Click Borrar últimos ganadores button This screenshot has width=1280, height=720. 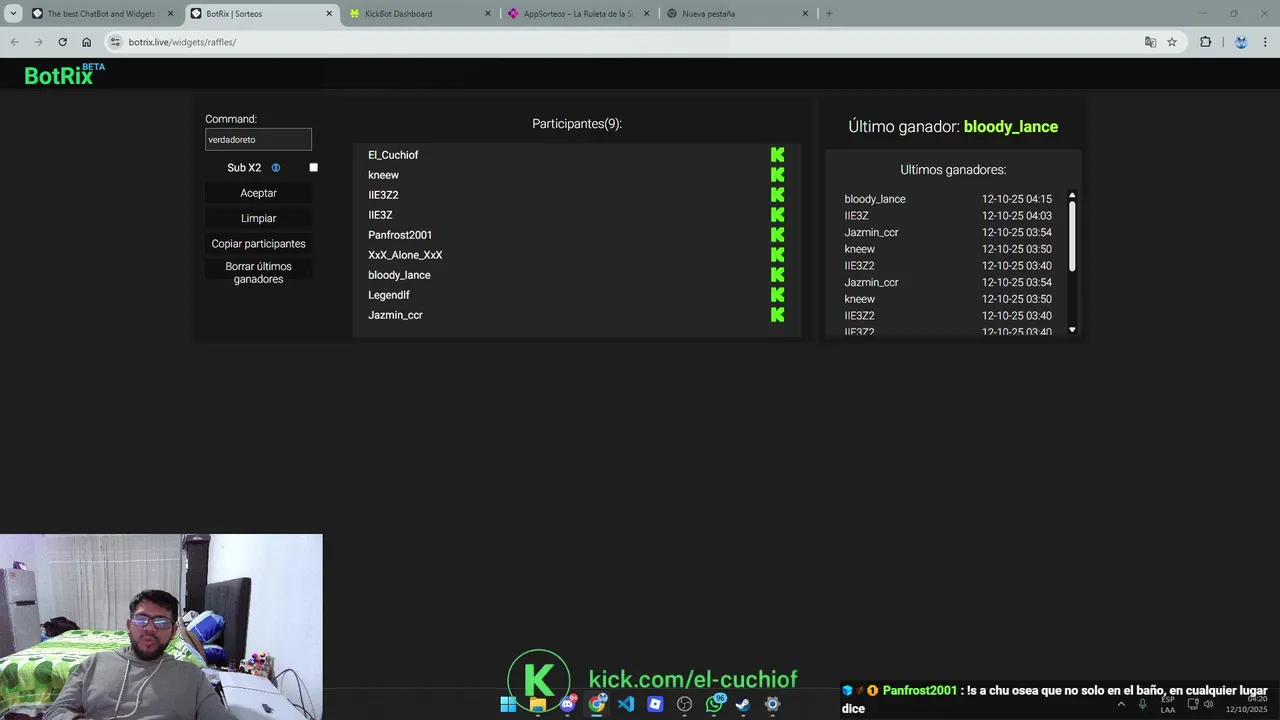(x=258, y=273)
